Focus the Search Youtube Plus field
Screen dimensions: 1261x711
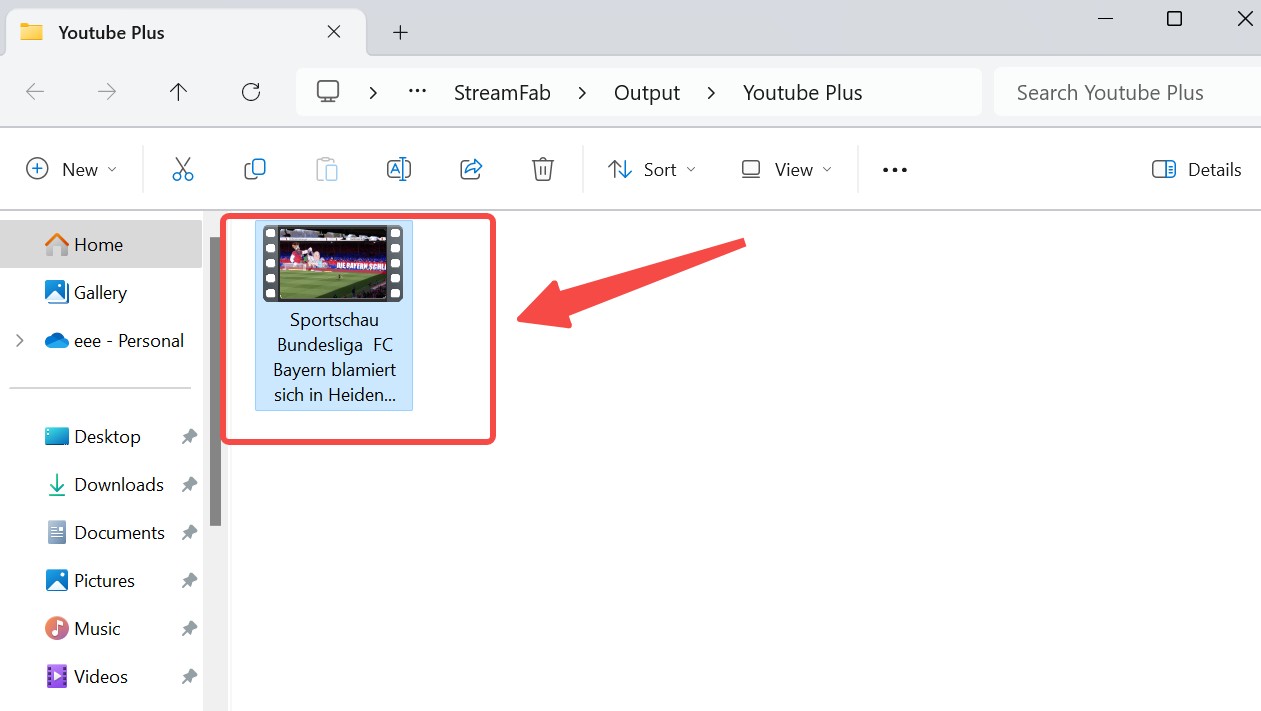pyautogui.click(x=1127, y=92)
